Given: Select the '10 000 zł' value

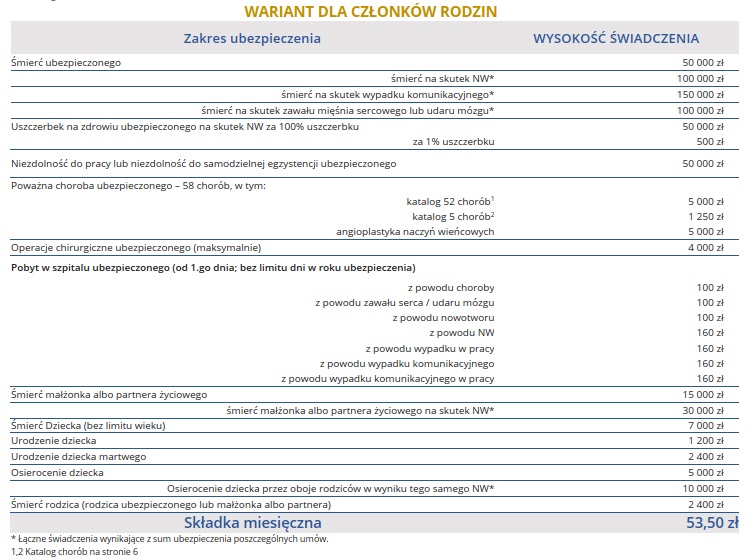Looking at the screenshot, I should [x=703, y=489].
